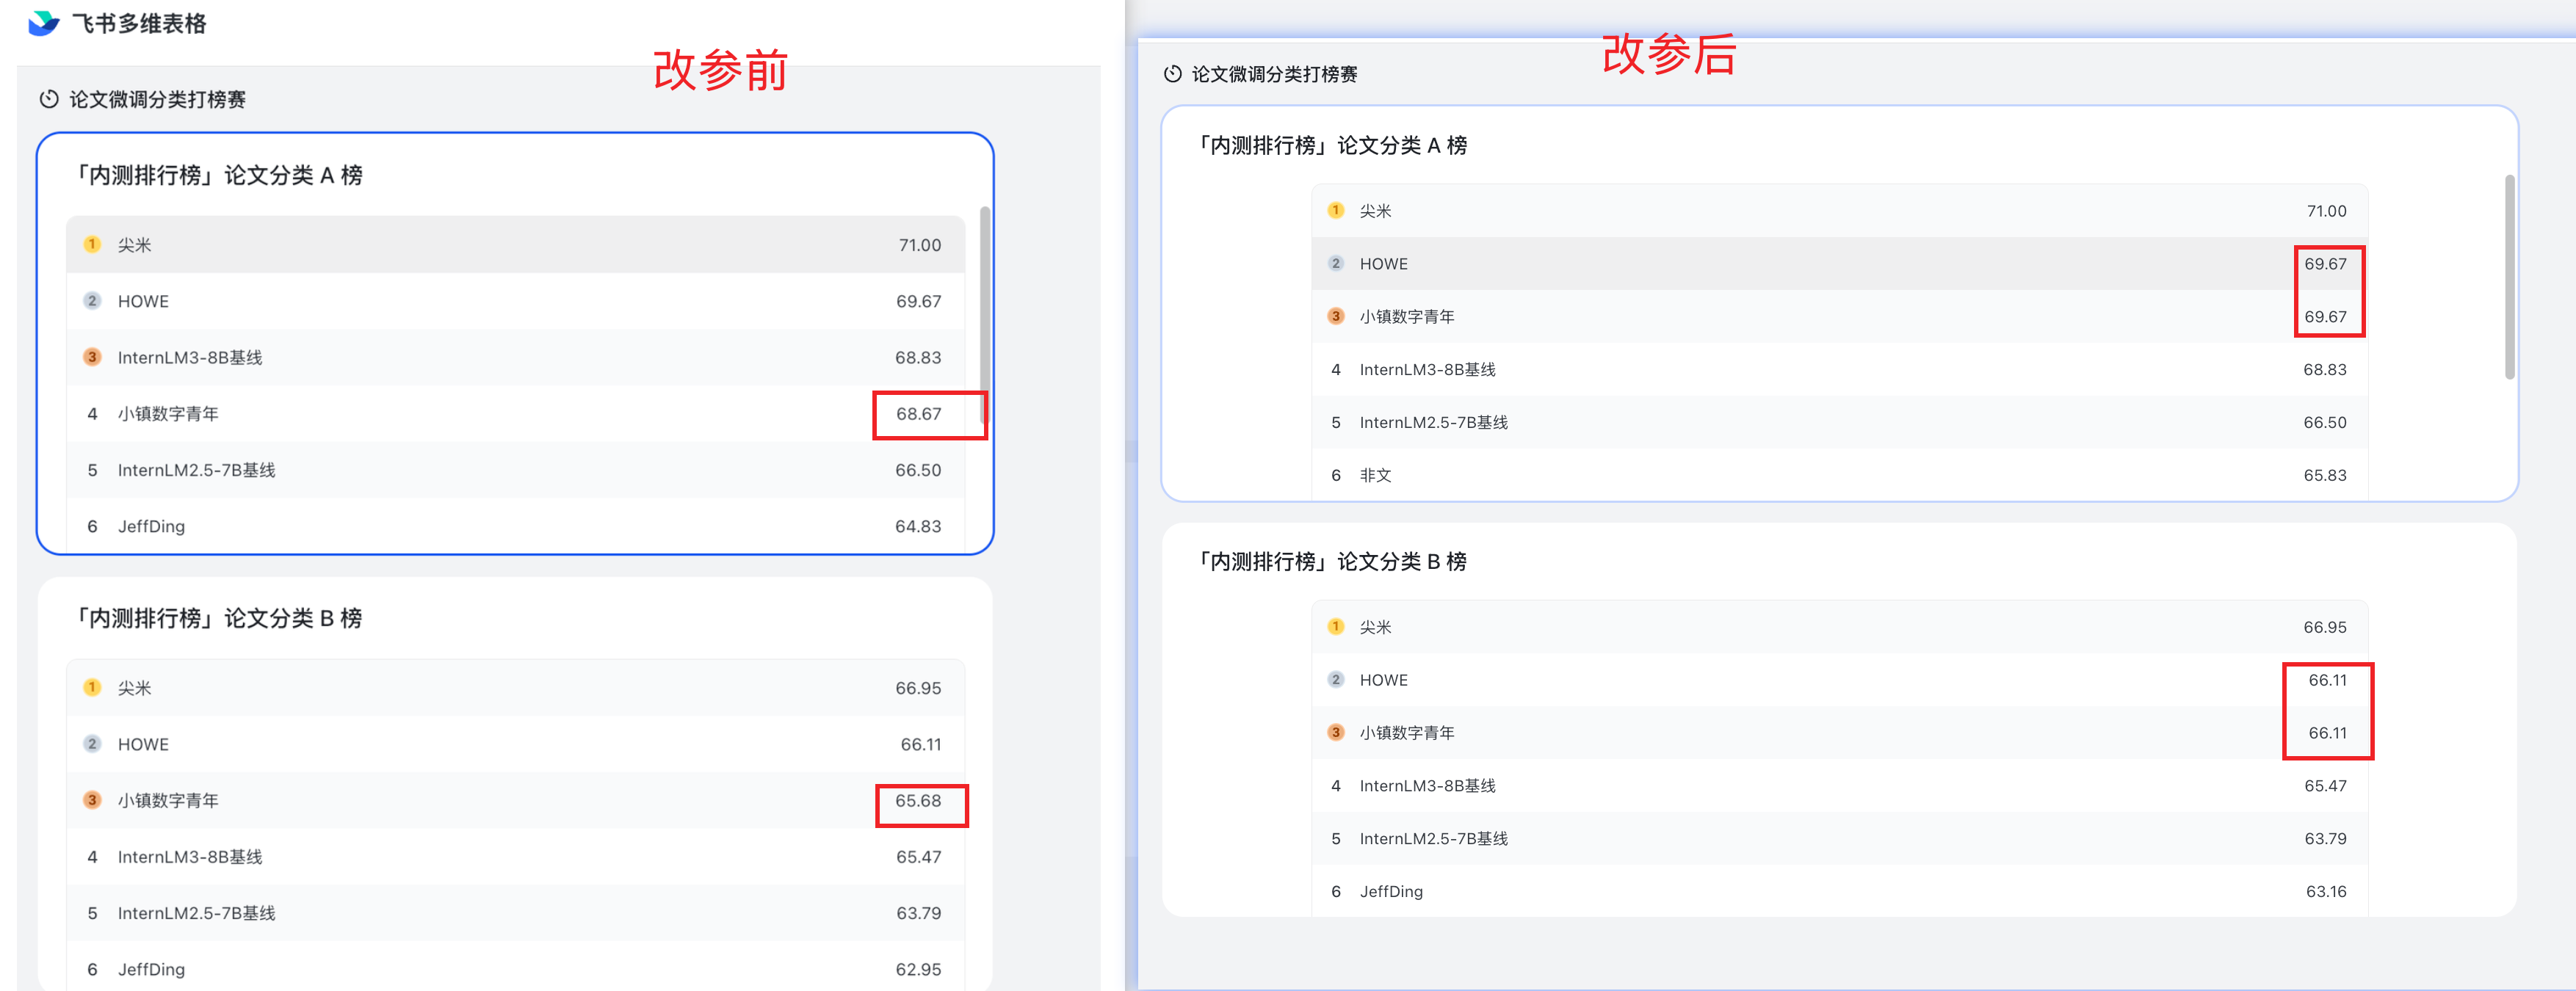Click silver rank-2 medal for HOWE in right A board
Image resolution: width=2576 pixels, height=991 pixels.
tap(1335, 263)
